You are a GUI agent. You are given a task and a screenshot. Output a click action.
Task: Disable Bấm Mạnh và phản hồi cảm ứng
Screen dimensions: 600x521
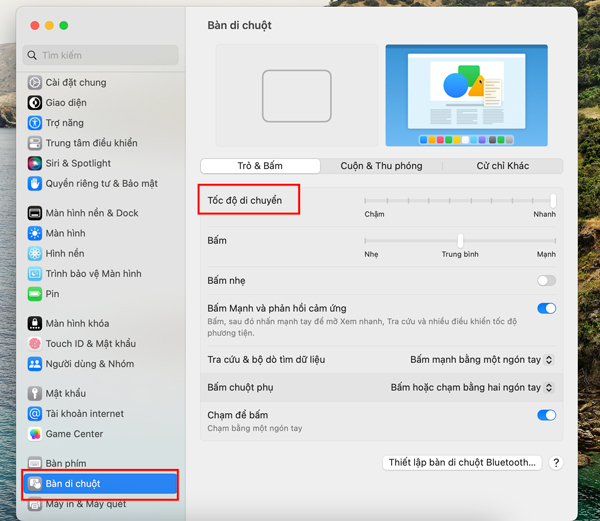pyautogui.click(x=546, y=308)
